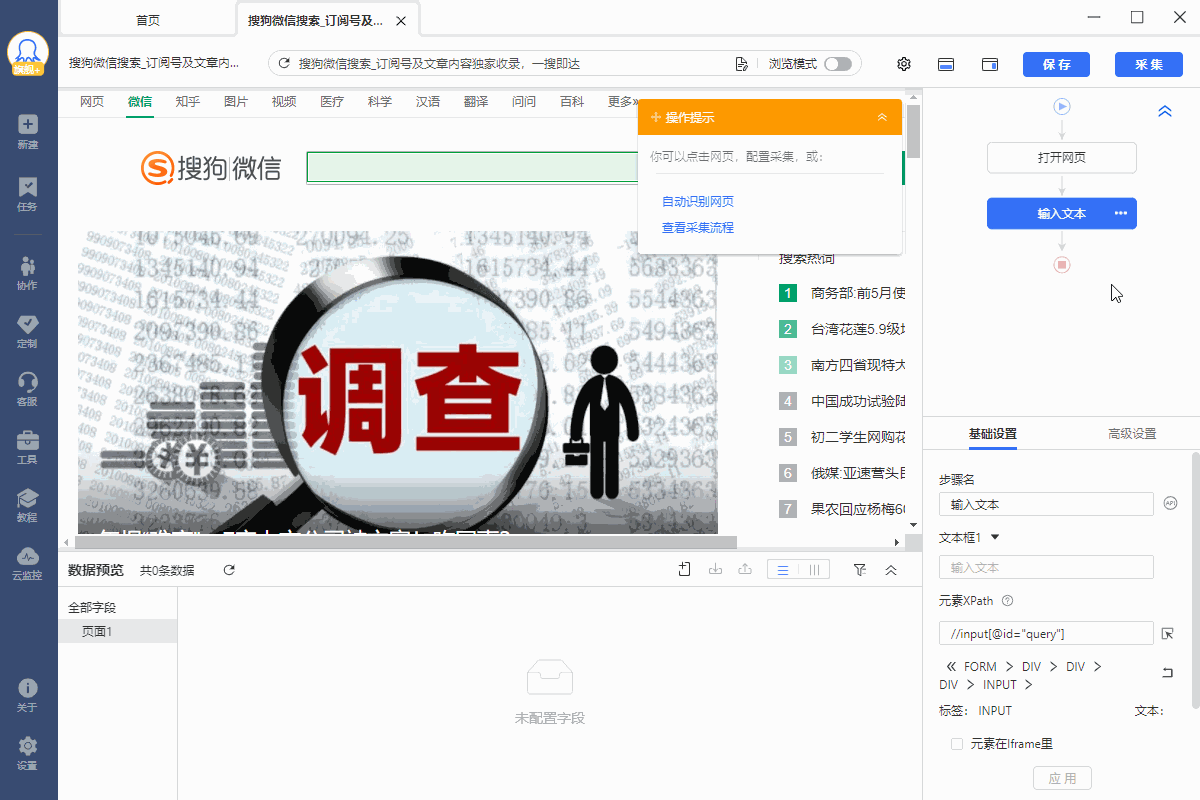Click the help icon next to 元素XPath
The height and width of the screenshot is (800, 1200).
pos(1007,601)
